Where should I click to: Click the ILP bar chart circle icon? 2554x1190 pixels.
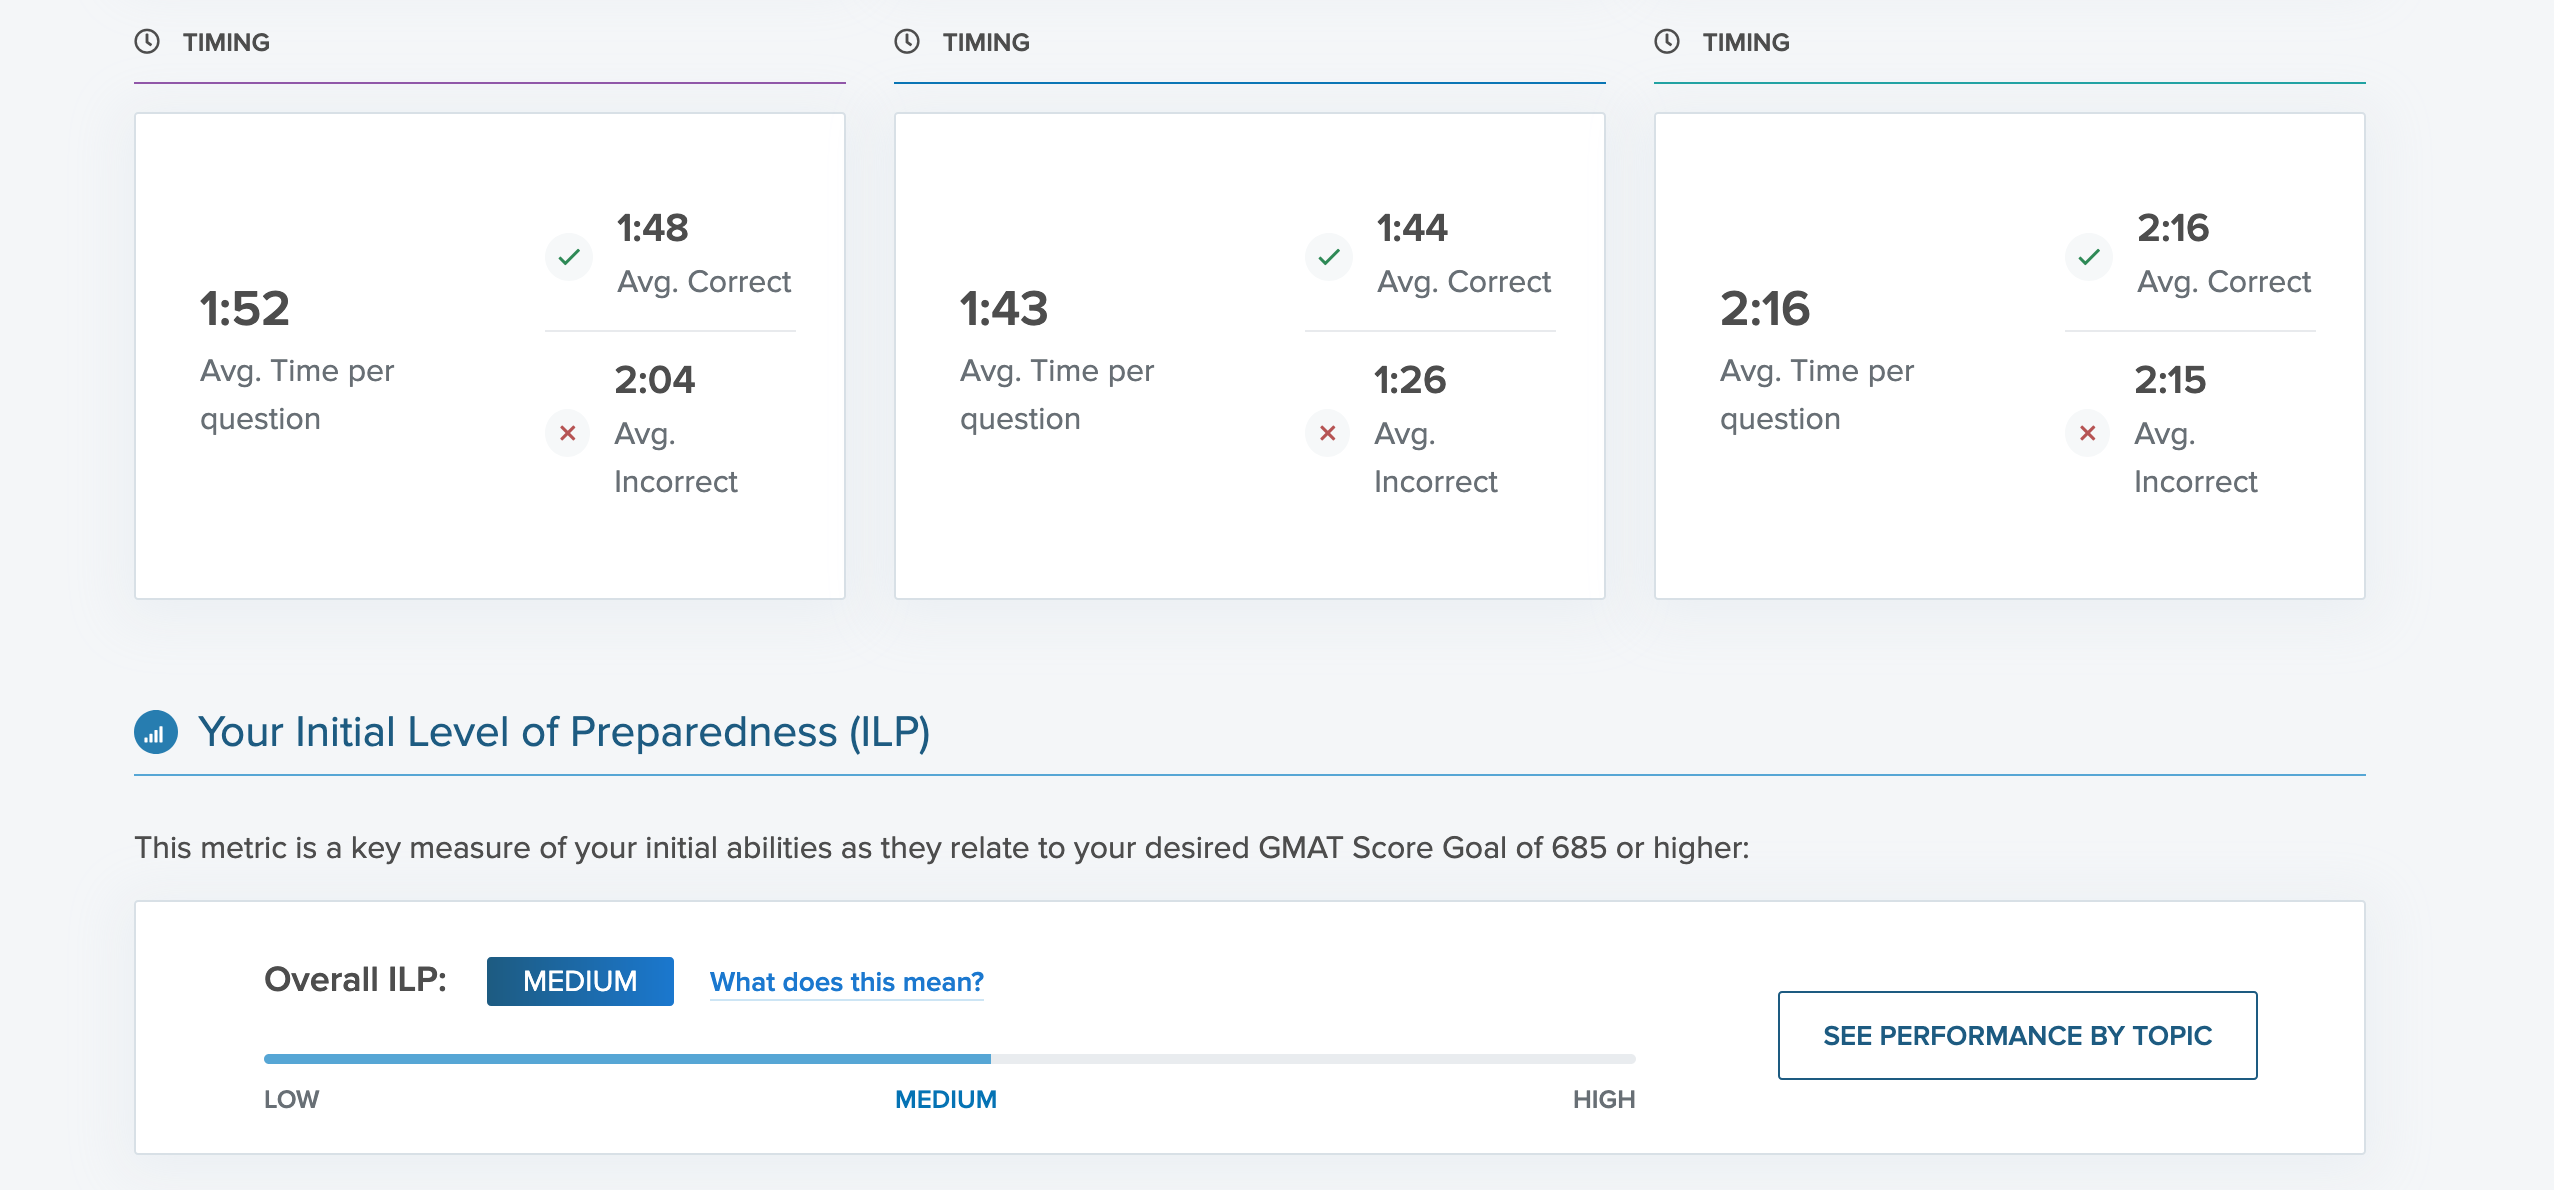(156, 732)
